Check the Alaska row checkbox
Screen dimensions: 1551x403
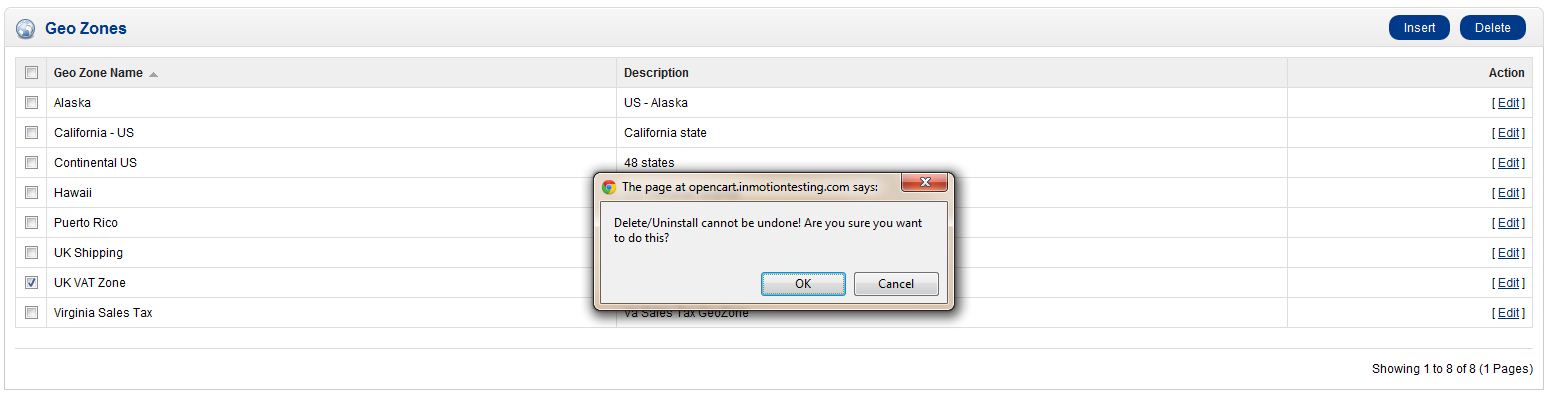pyautogui.click(x=32, y=103)
